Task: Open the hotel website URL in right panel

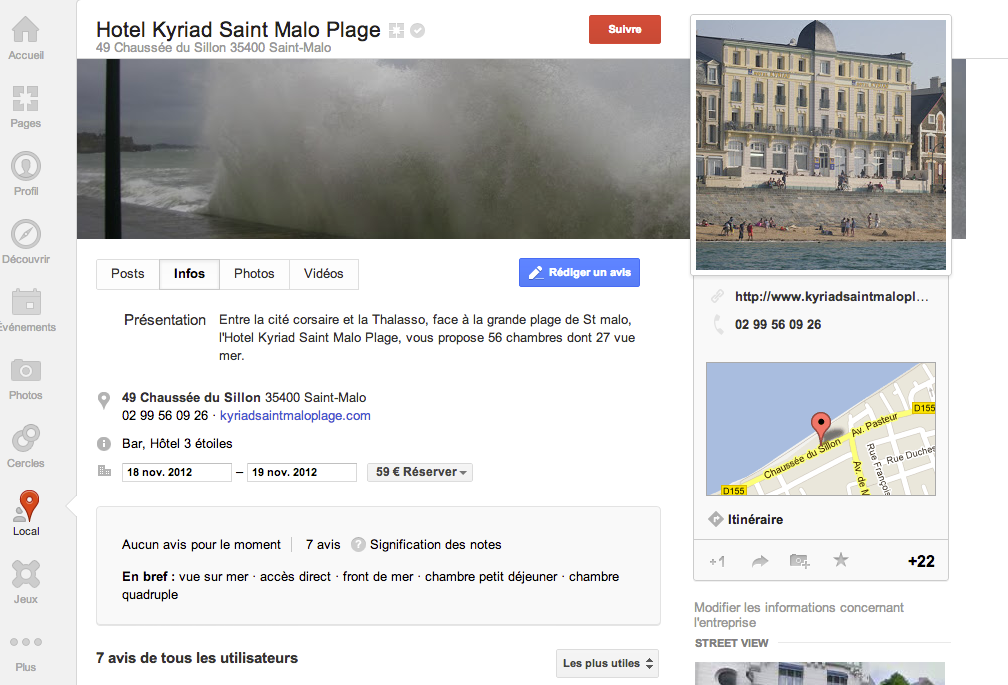Action: (832, 297)
